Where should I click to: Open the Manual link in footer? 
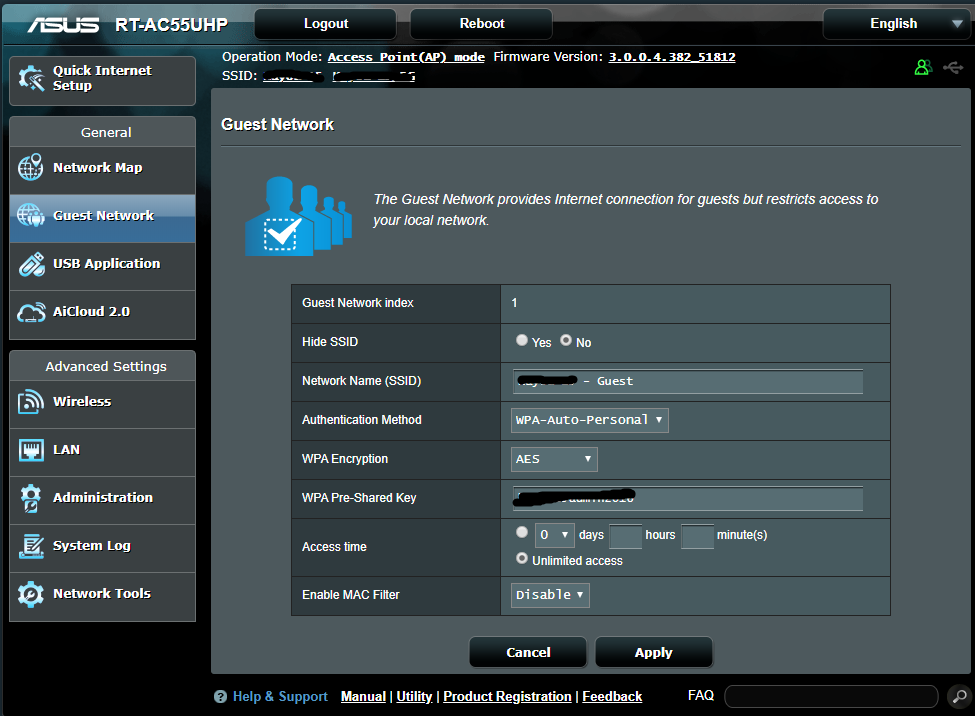pos(363,697)
